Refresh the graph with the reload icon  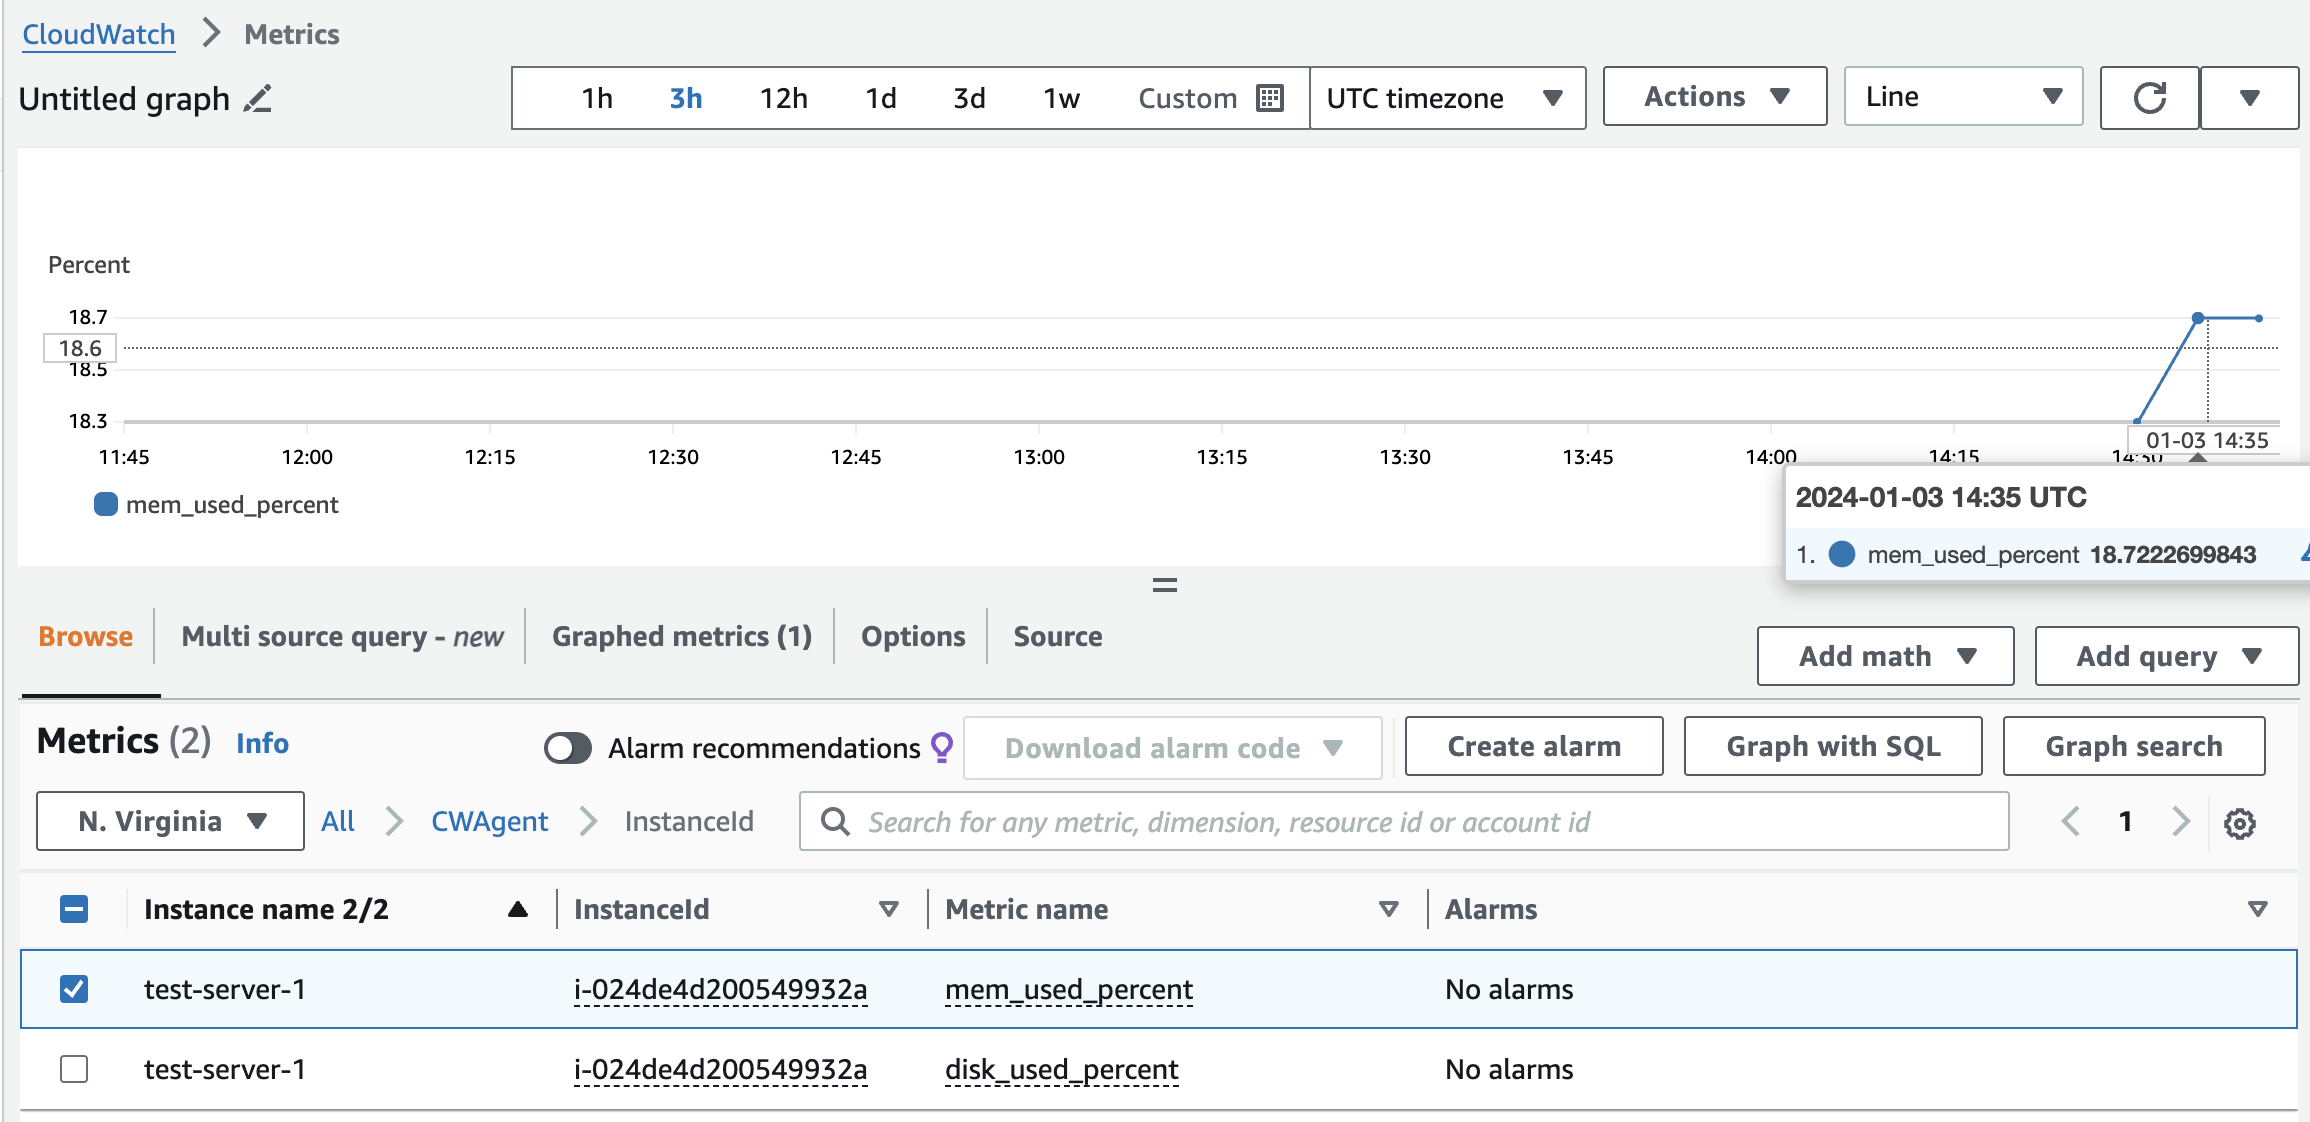click(2149, 98)
